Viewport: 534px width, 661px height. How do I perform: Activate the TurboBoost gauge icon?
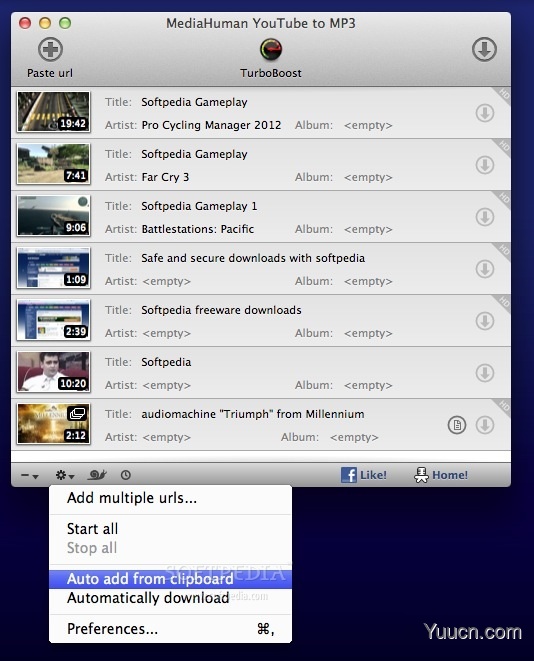[271, 50]
